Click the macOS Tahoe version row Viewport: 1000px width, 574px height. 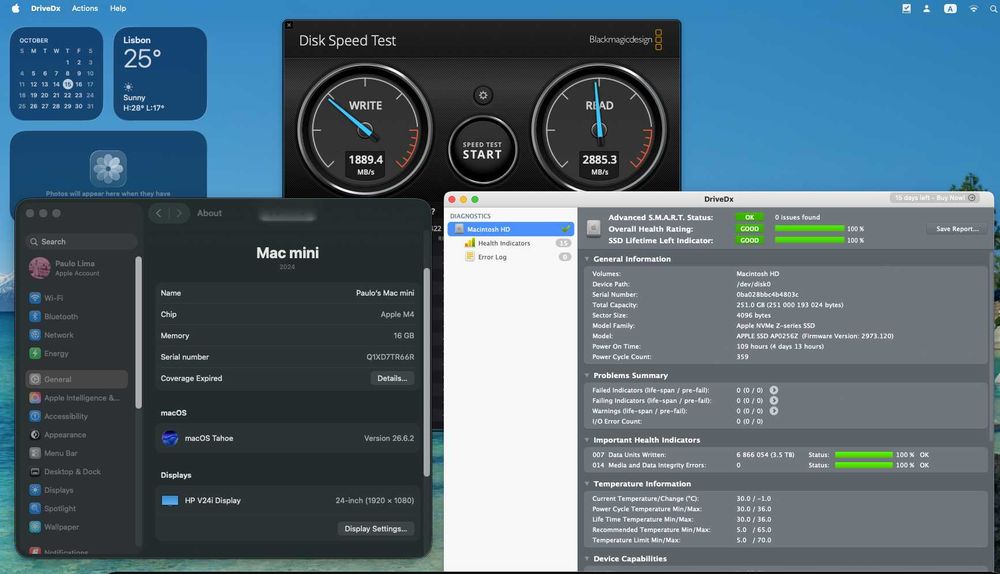[287, 438]
